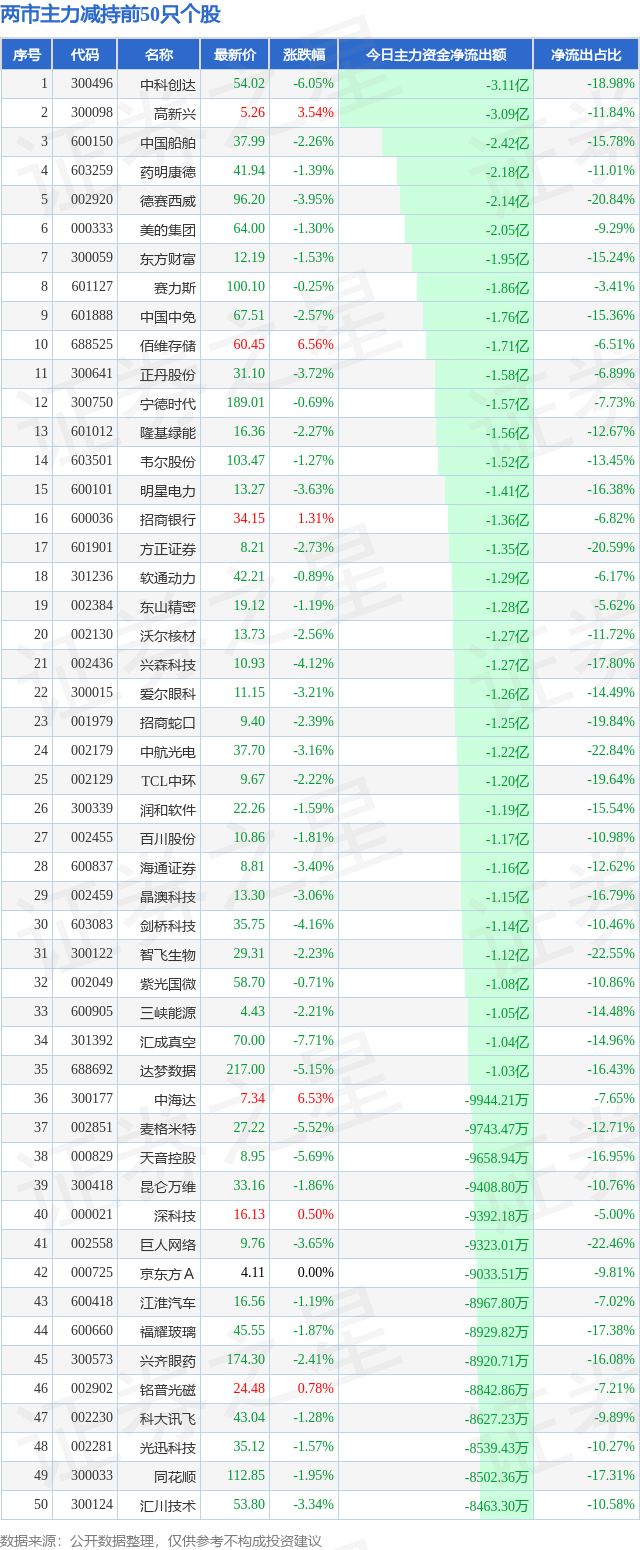Screen dimensions: 640x1550
Task: Click stock name 招商蛇口
Action: tap(168, 722)
